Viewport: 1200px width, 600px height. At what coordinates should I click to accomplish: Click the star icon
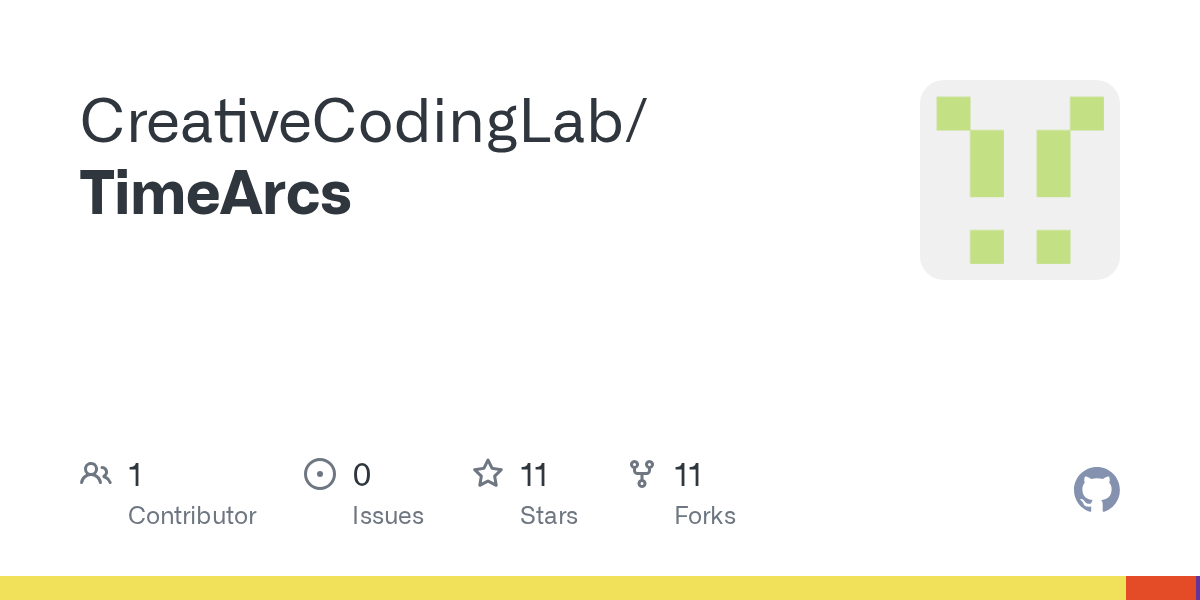(487, 474)
